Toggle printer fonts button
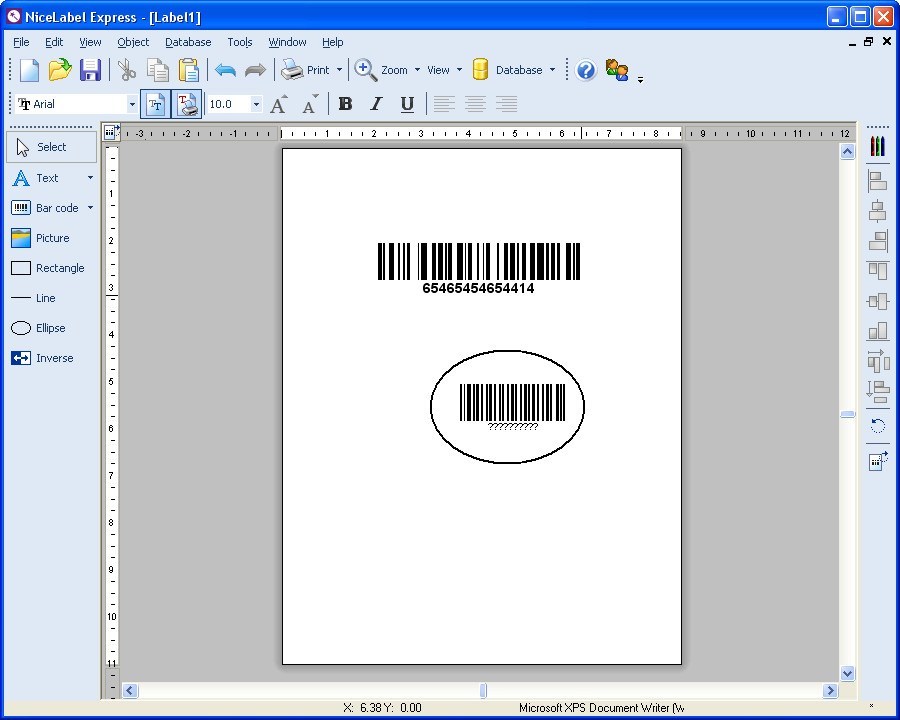Viewport: 900px width, 720px height. click(187, 104)
